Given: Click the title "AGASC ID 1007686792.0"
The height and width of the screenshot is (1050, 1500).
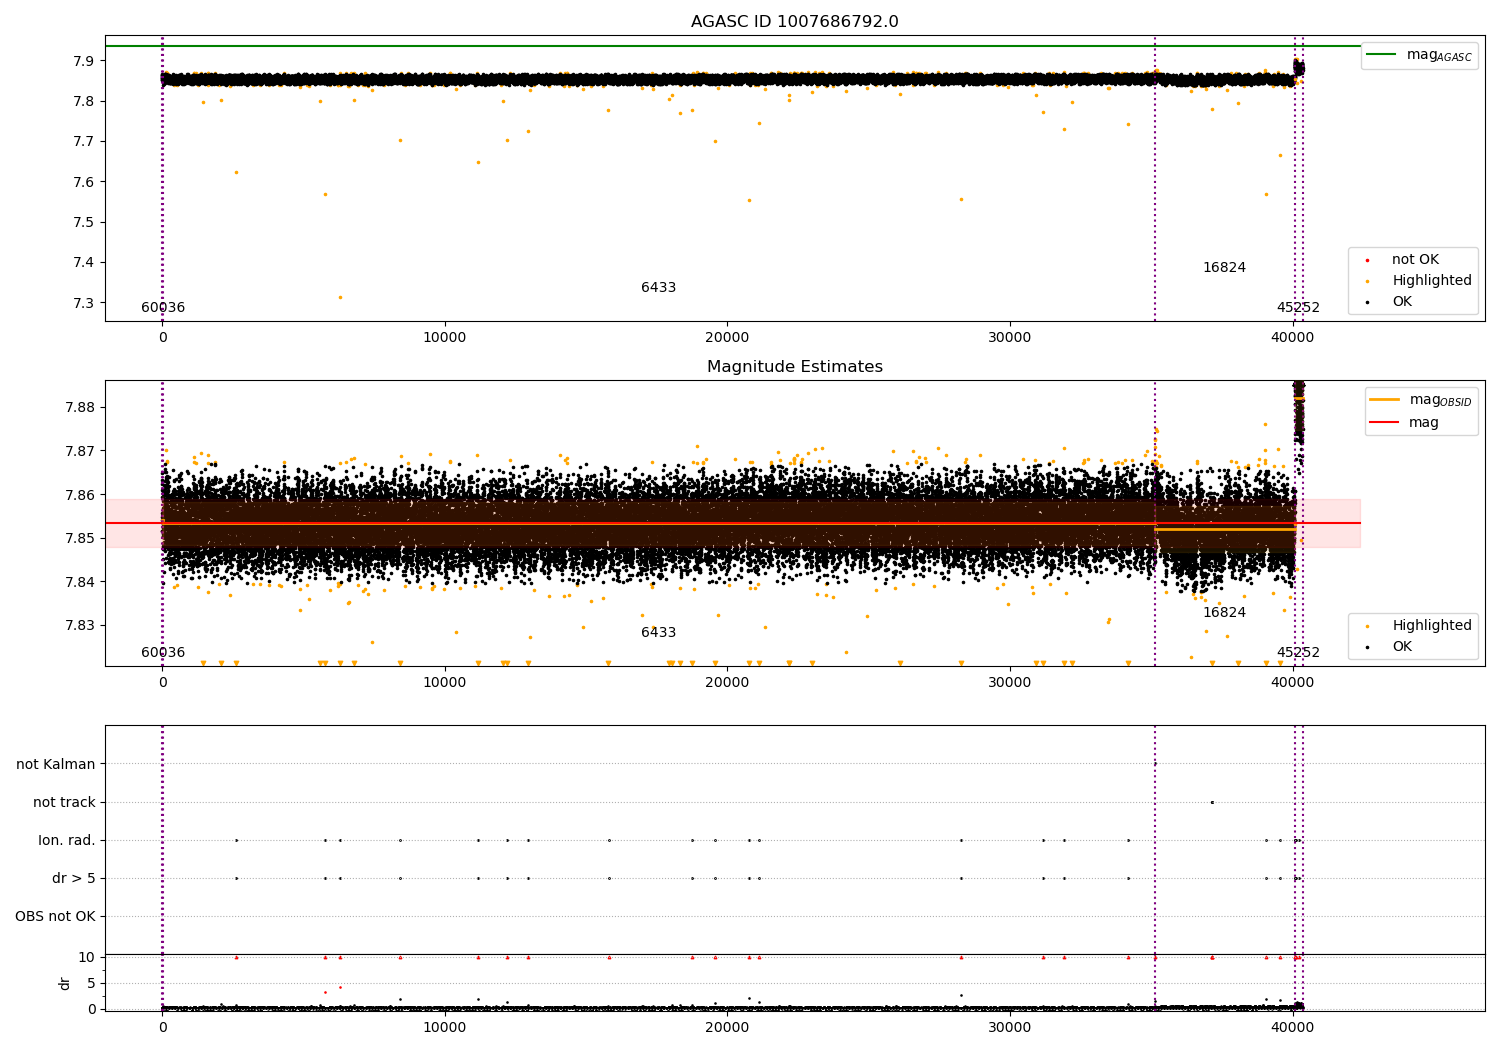Looking at the screenshot, I should 794,22.
